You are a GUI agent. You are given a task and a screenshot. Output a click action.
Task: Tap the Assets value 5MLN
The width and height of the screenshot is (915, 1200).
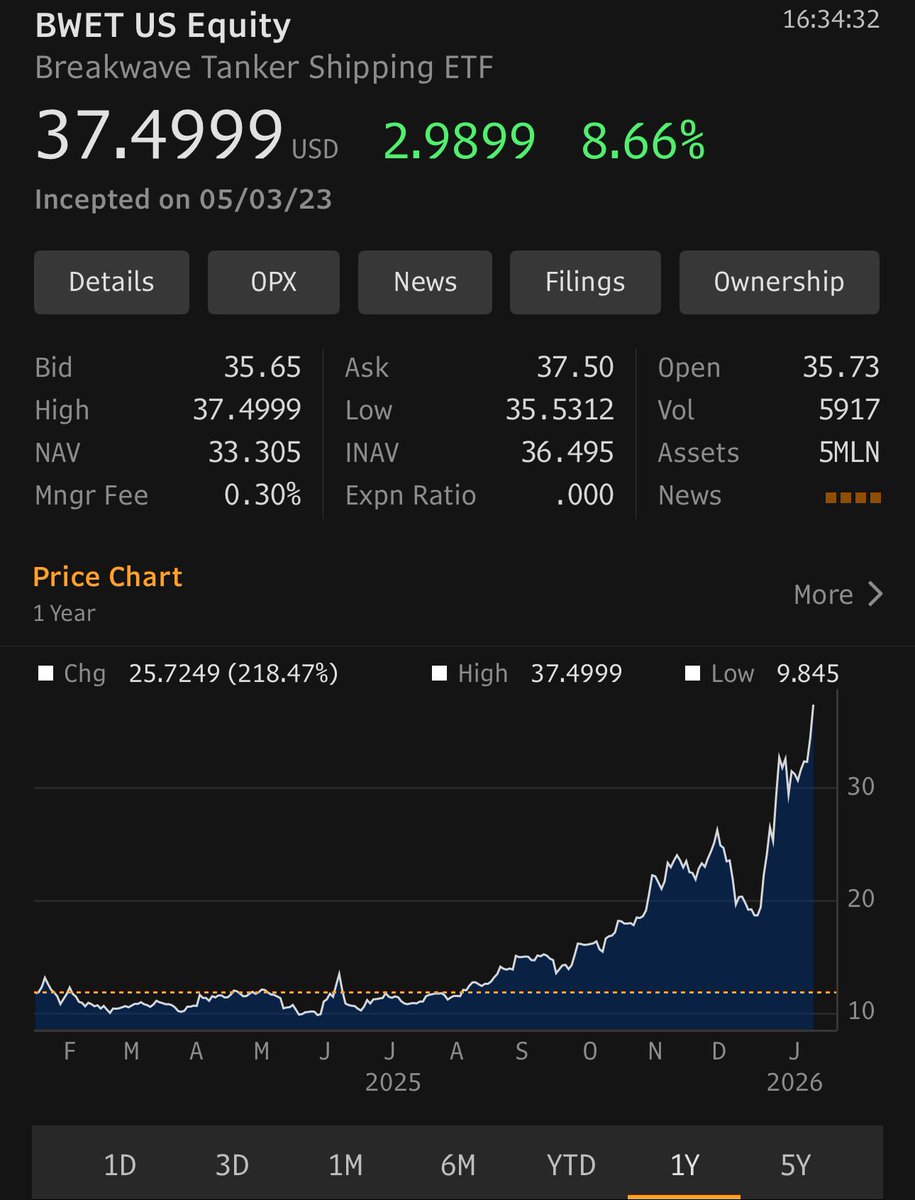[848, 453]
